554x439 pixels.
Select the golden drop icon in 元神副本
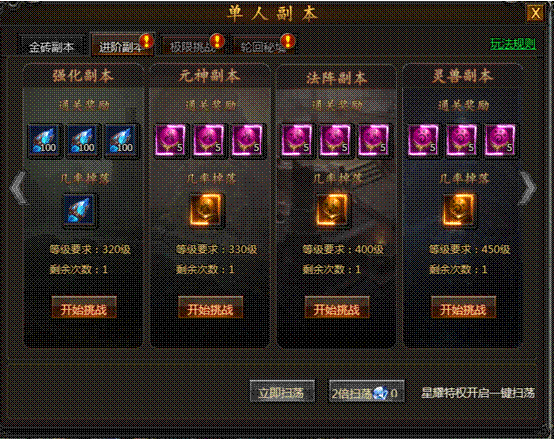[x=206, y=210]
